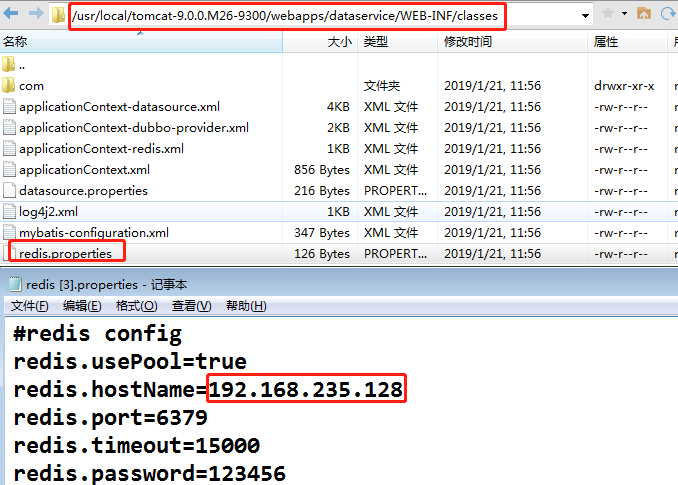
Task: Click the back navigation arrow
Action: coord(11,15)
